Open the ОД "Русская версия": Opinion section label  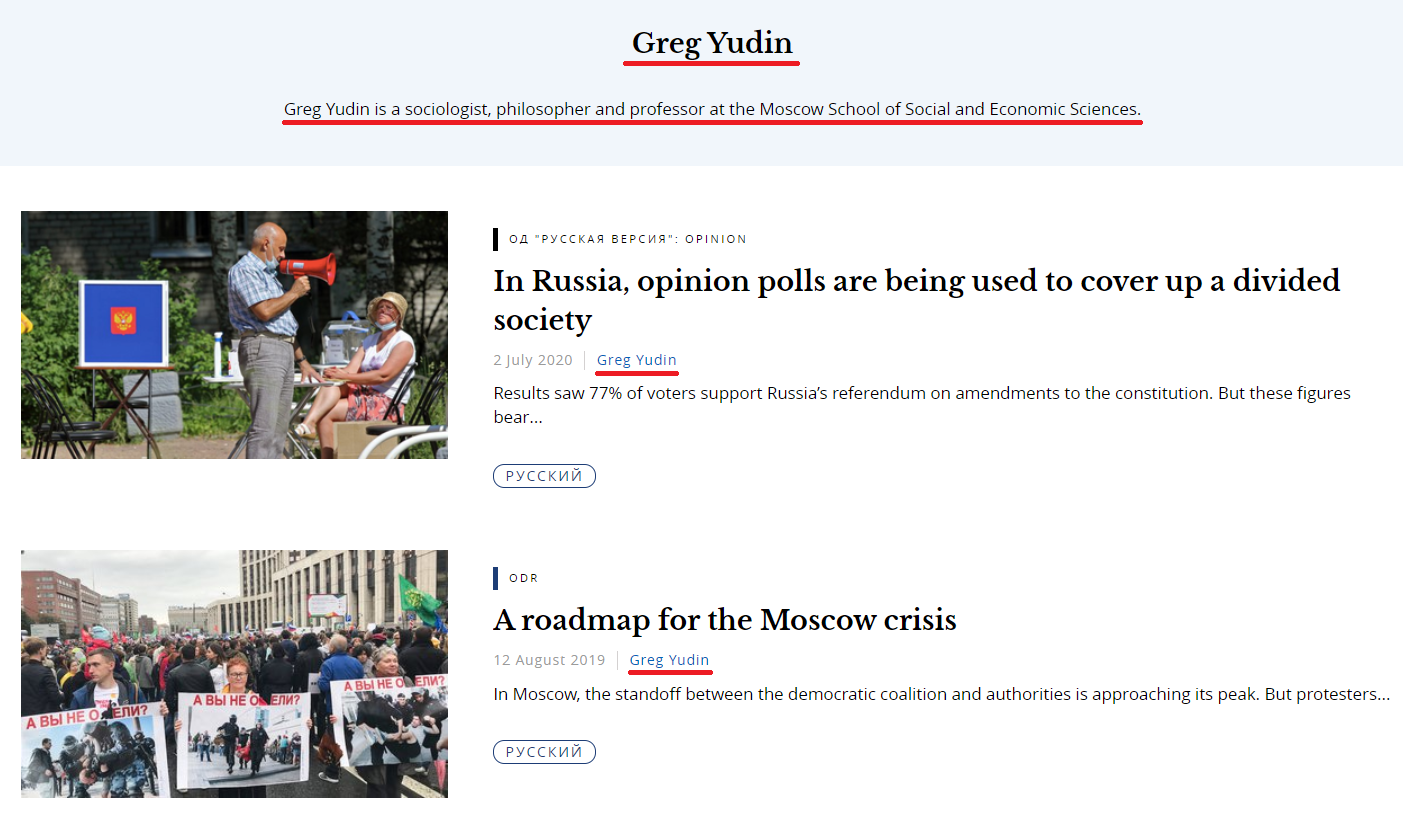coord(628,239)
